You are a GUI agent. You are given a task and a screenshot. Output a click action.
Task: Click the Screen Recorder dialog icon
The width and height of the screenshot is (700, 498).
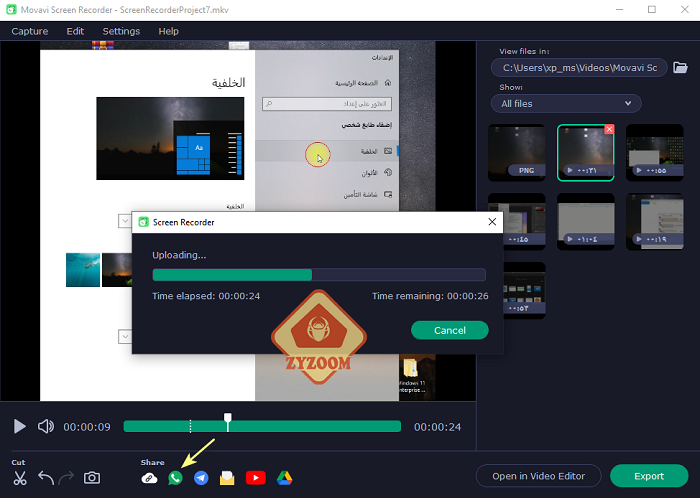point(143,222)
